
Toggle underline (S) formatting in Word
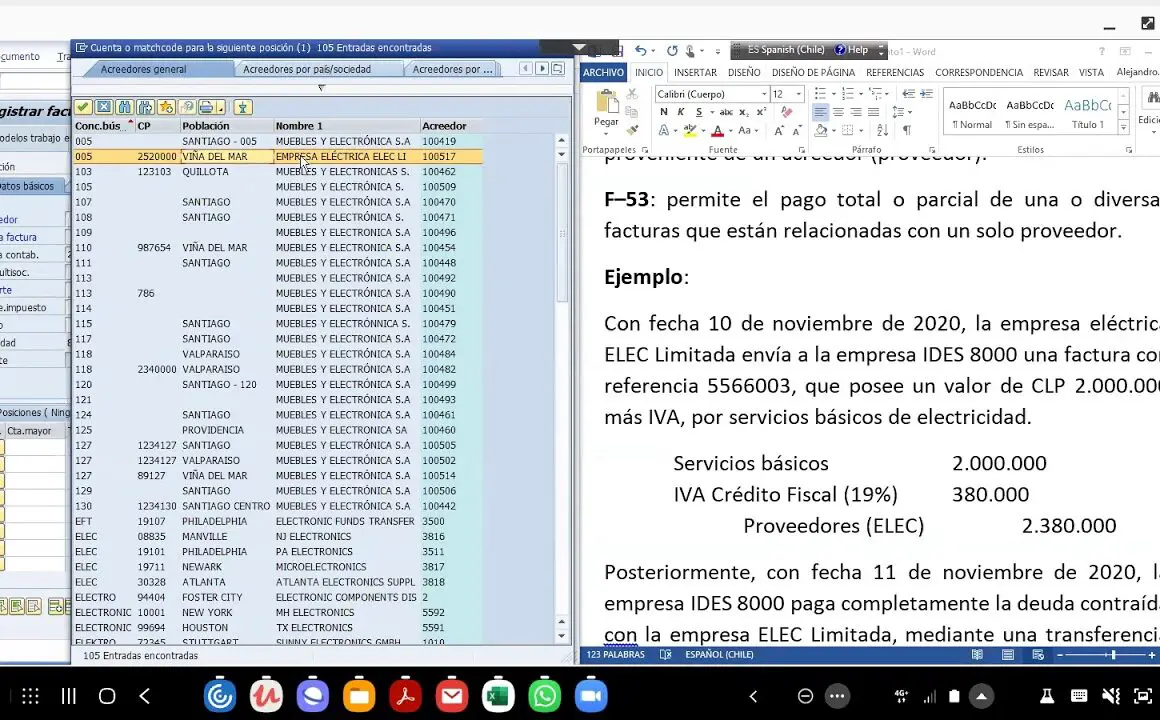point(698,112)
